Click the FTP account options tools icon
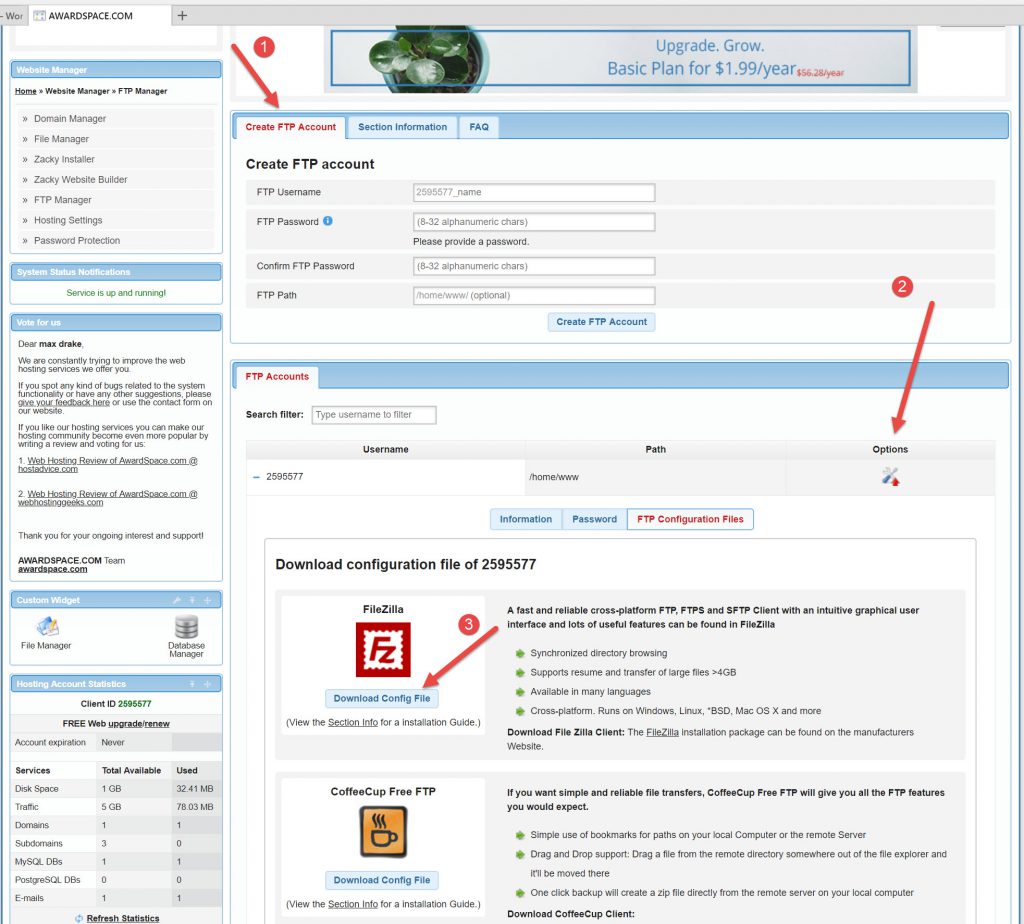 [x=890, y=478]
